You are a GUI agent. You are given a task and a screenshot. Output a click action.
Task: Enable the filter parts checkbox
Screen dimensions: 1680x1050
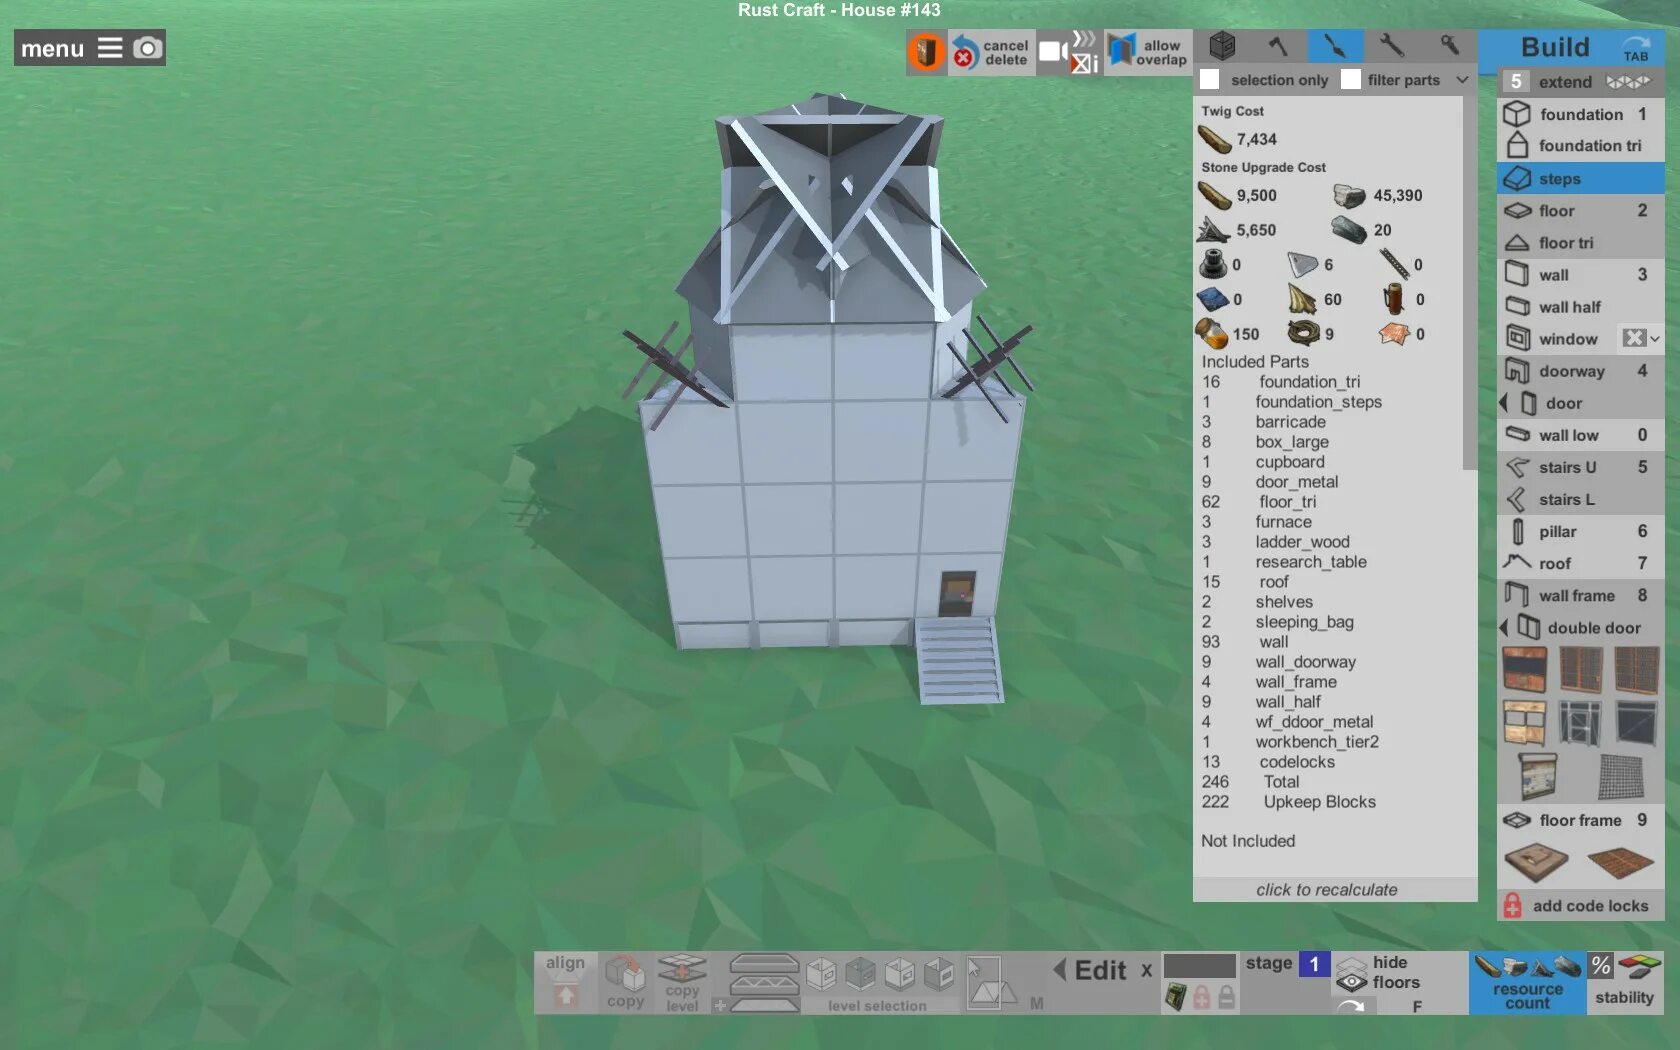tap(1351, 80)
